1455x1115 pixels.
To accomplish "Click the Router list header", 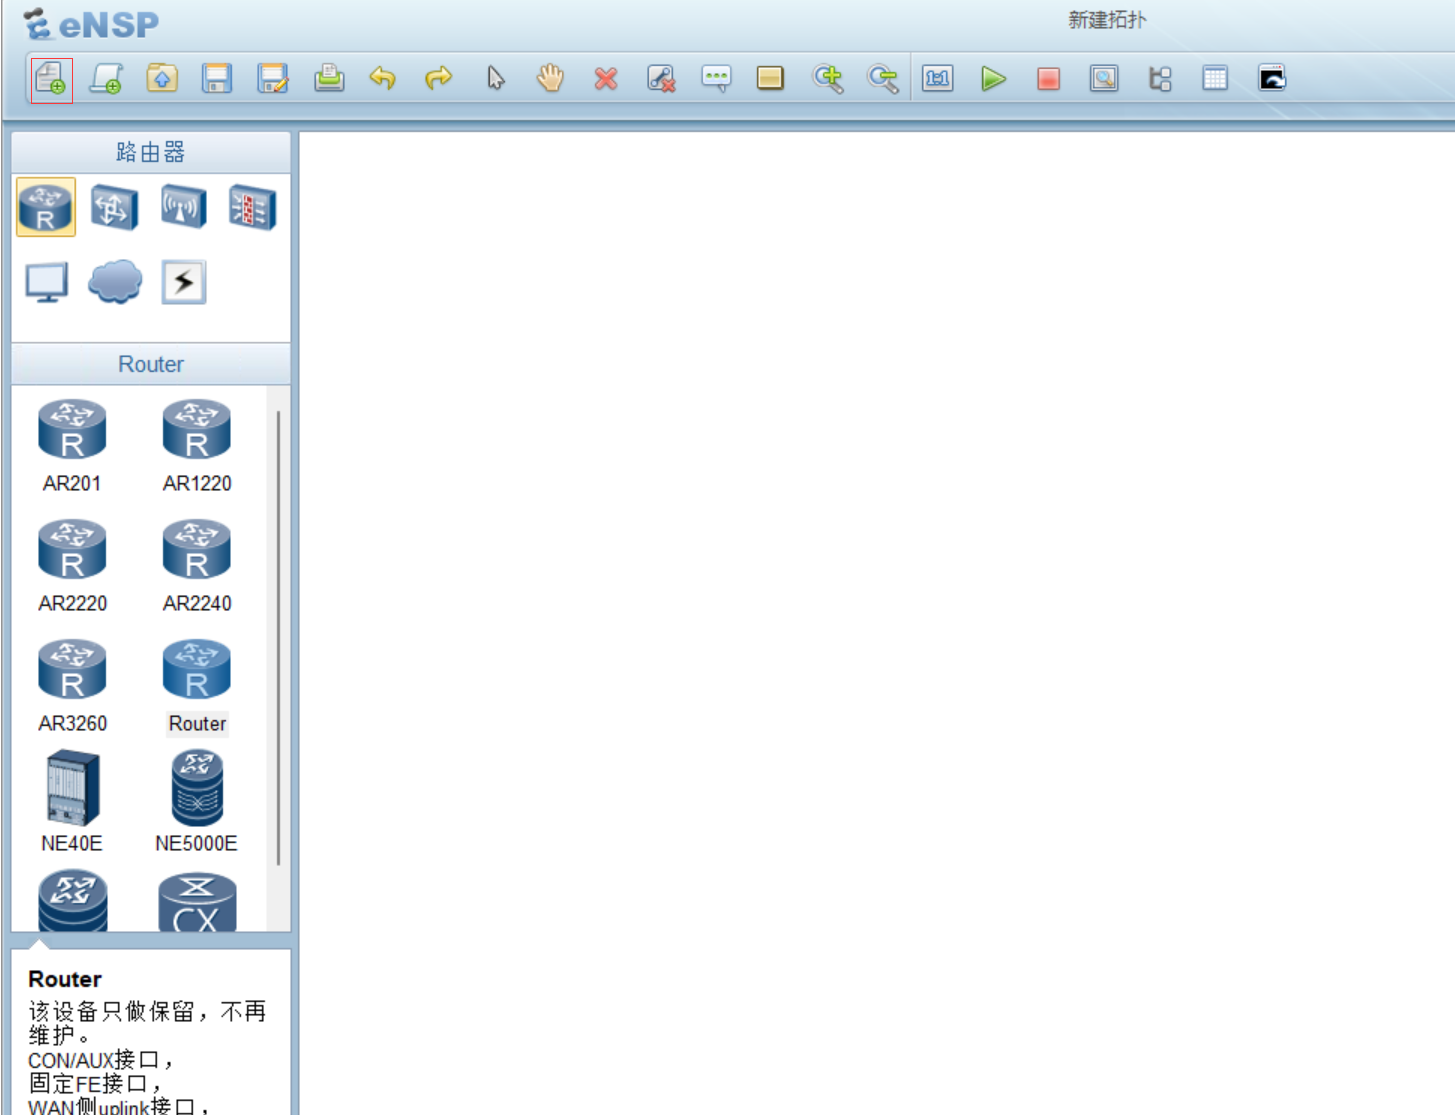I will [x=151, y=364].
